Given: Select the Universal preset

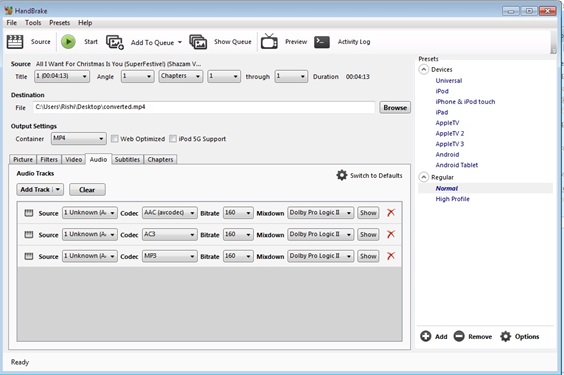Looking at the screenshot, I should click(449, 81).
